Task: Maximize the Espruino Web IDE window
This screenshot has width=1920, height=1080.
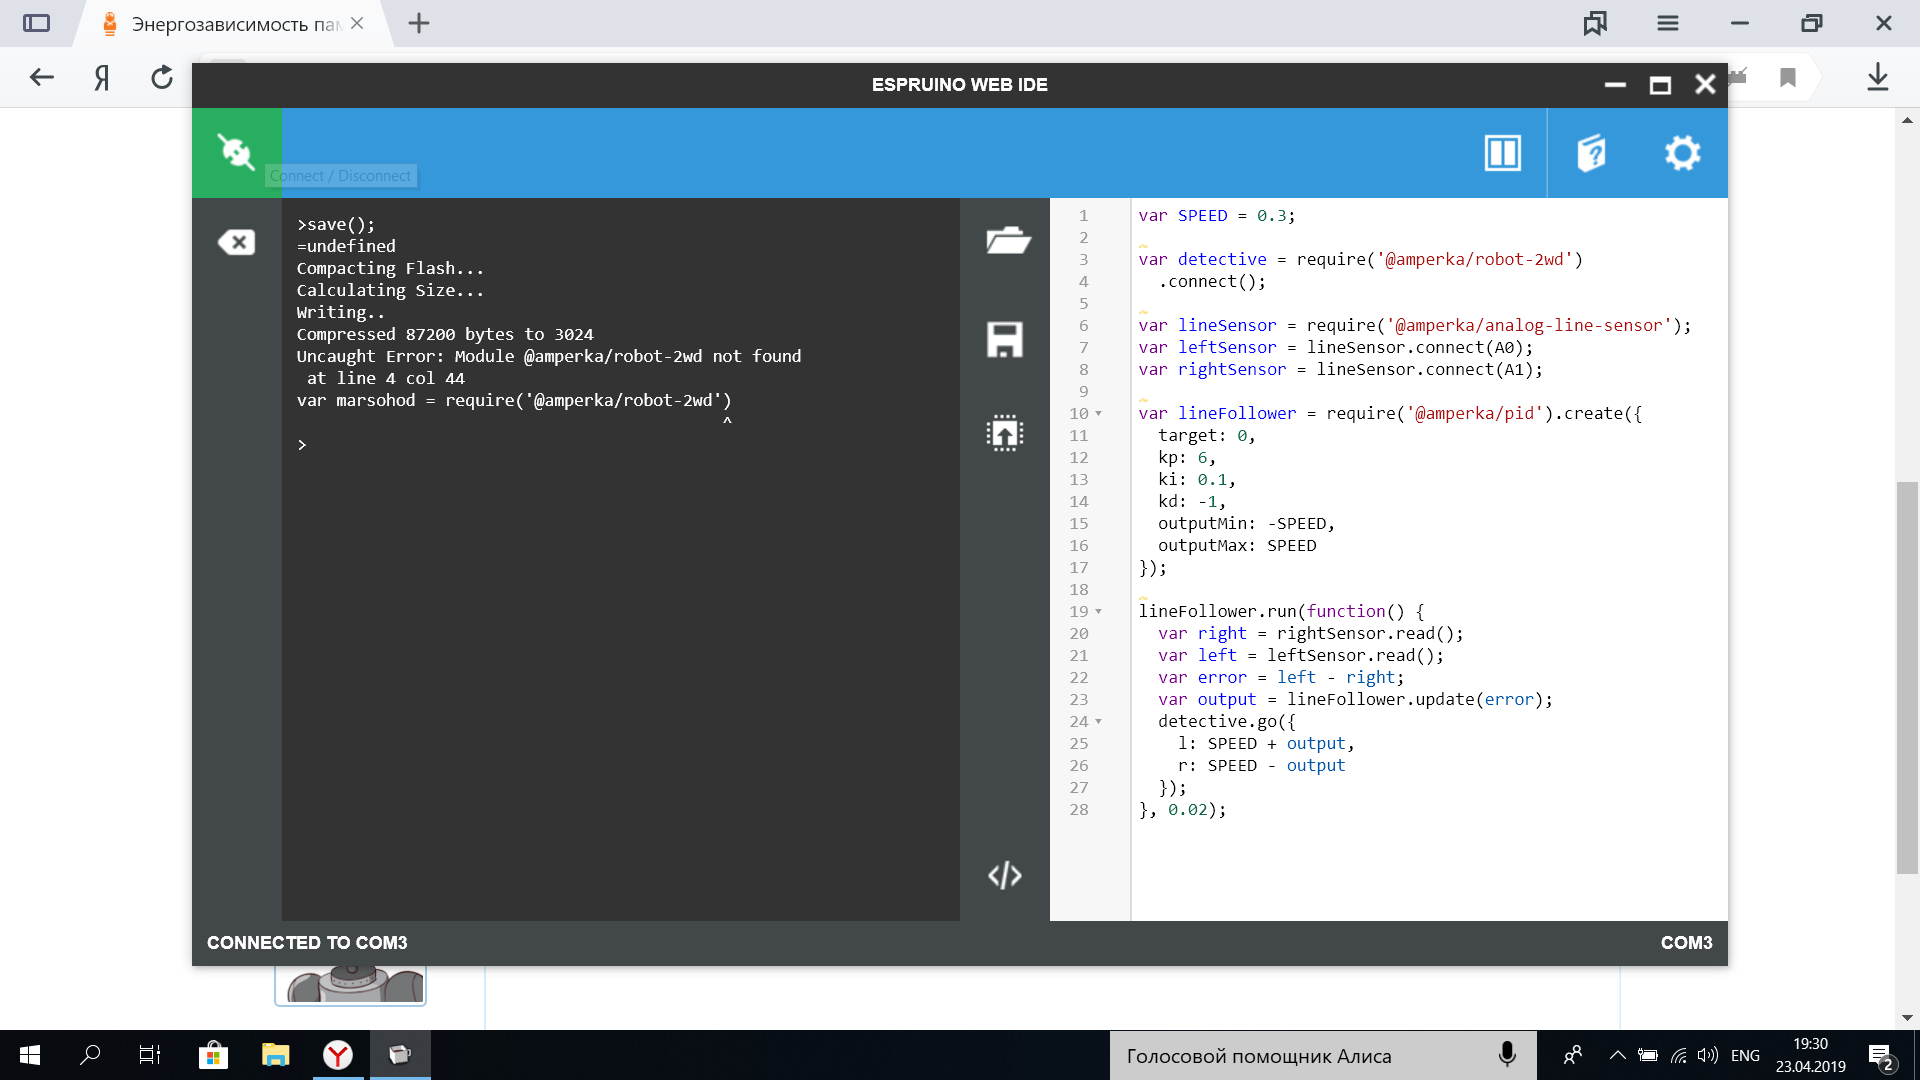Action: 1660,85
